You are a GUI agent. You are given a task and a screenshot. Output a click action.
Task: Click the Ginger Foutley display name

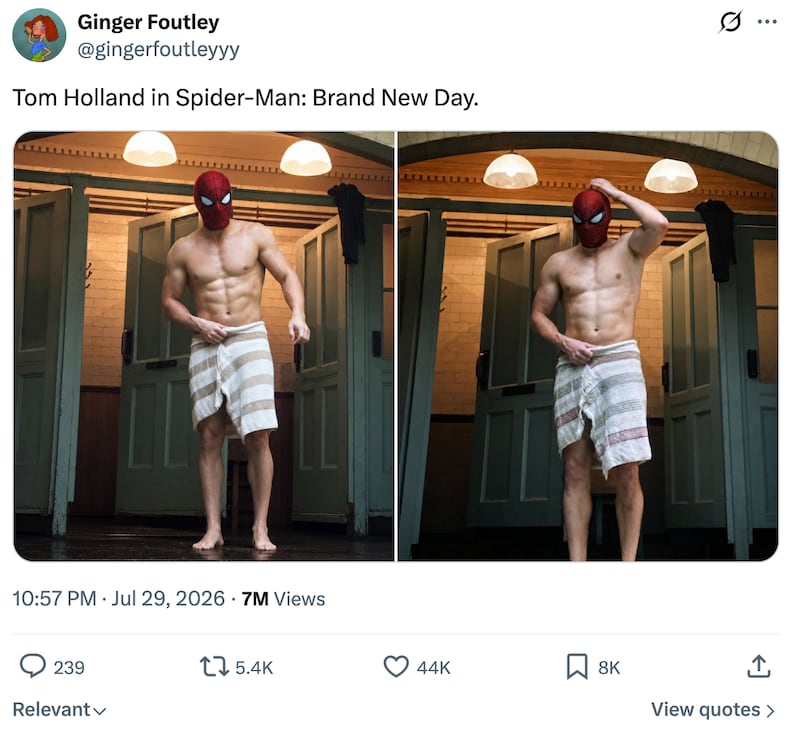tap(148, 22)
